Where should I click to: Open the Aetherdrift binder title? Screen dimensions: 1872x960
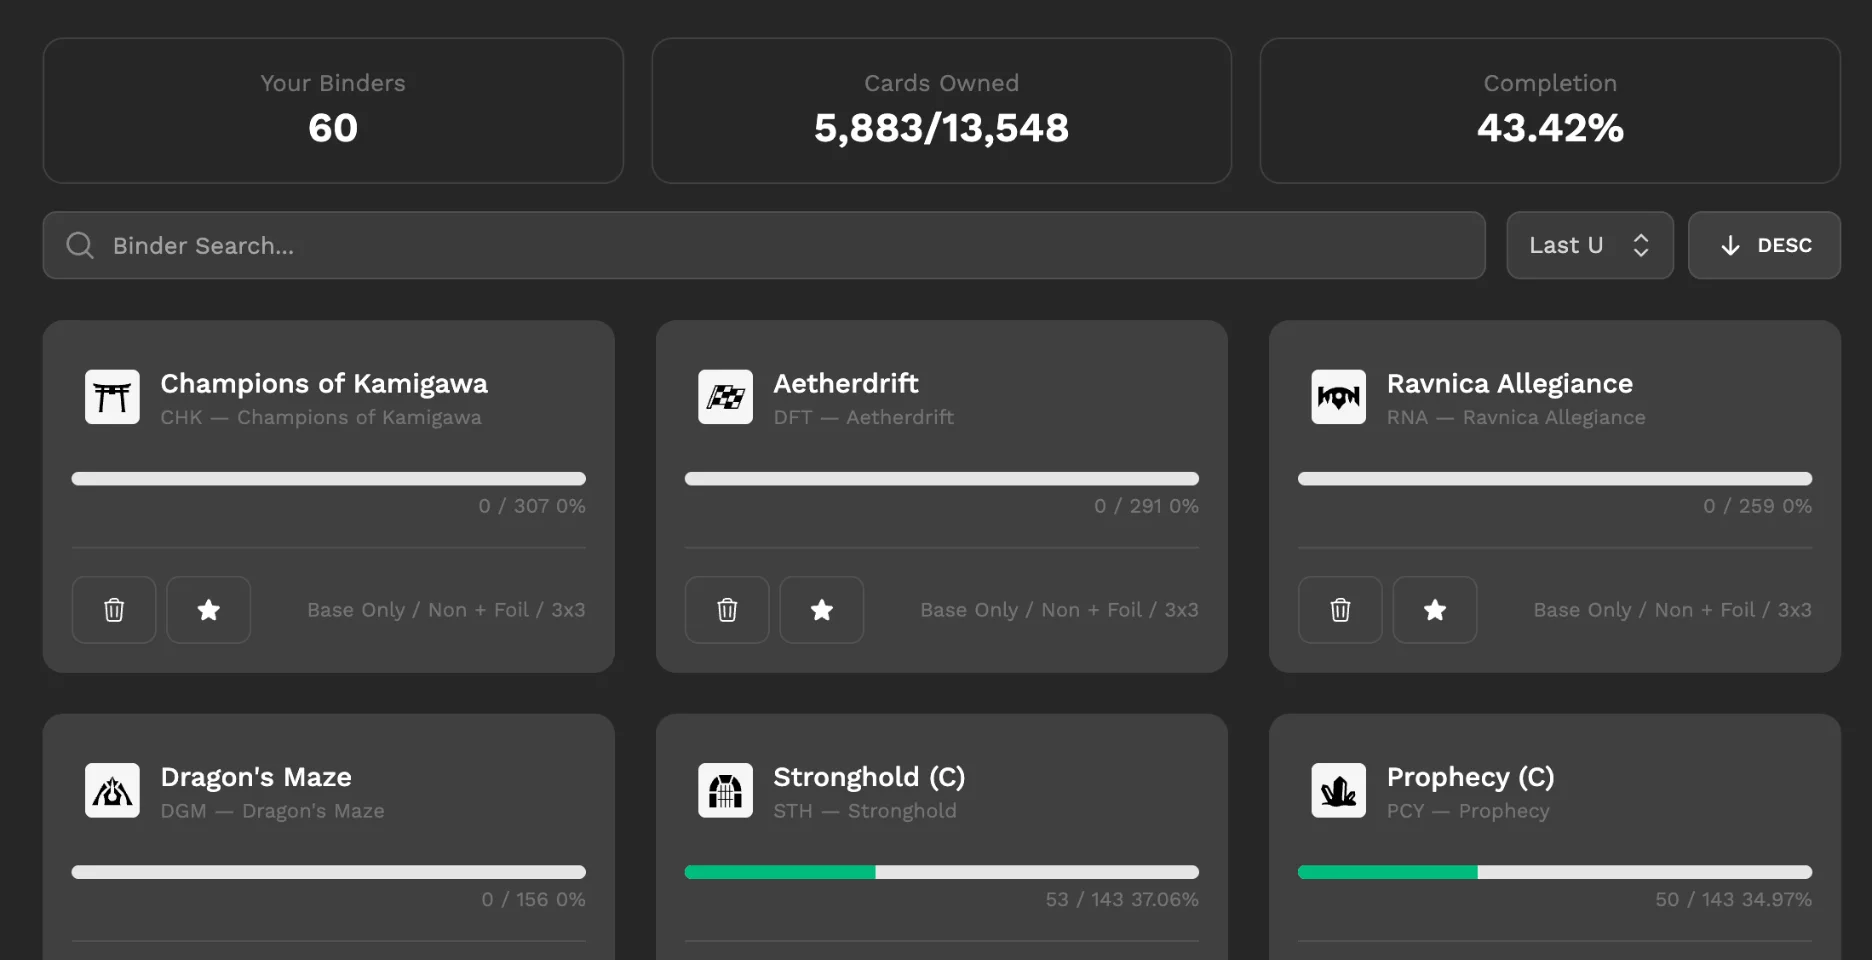(846, 384)
